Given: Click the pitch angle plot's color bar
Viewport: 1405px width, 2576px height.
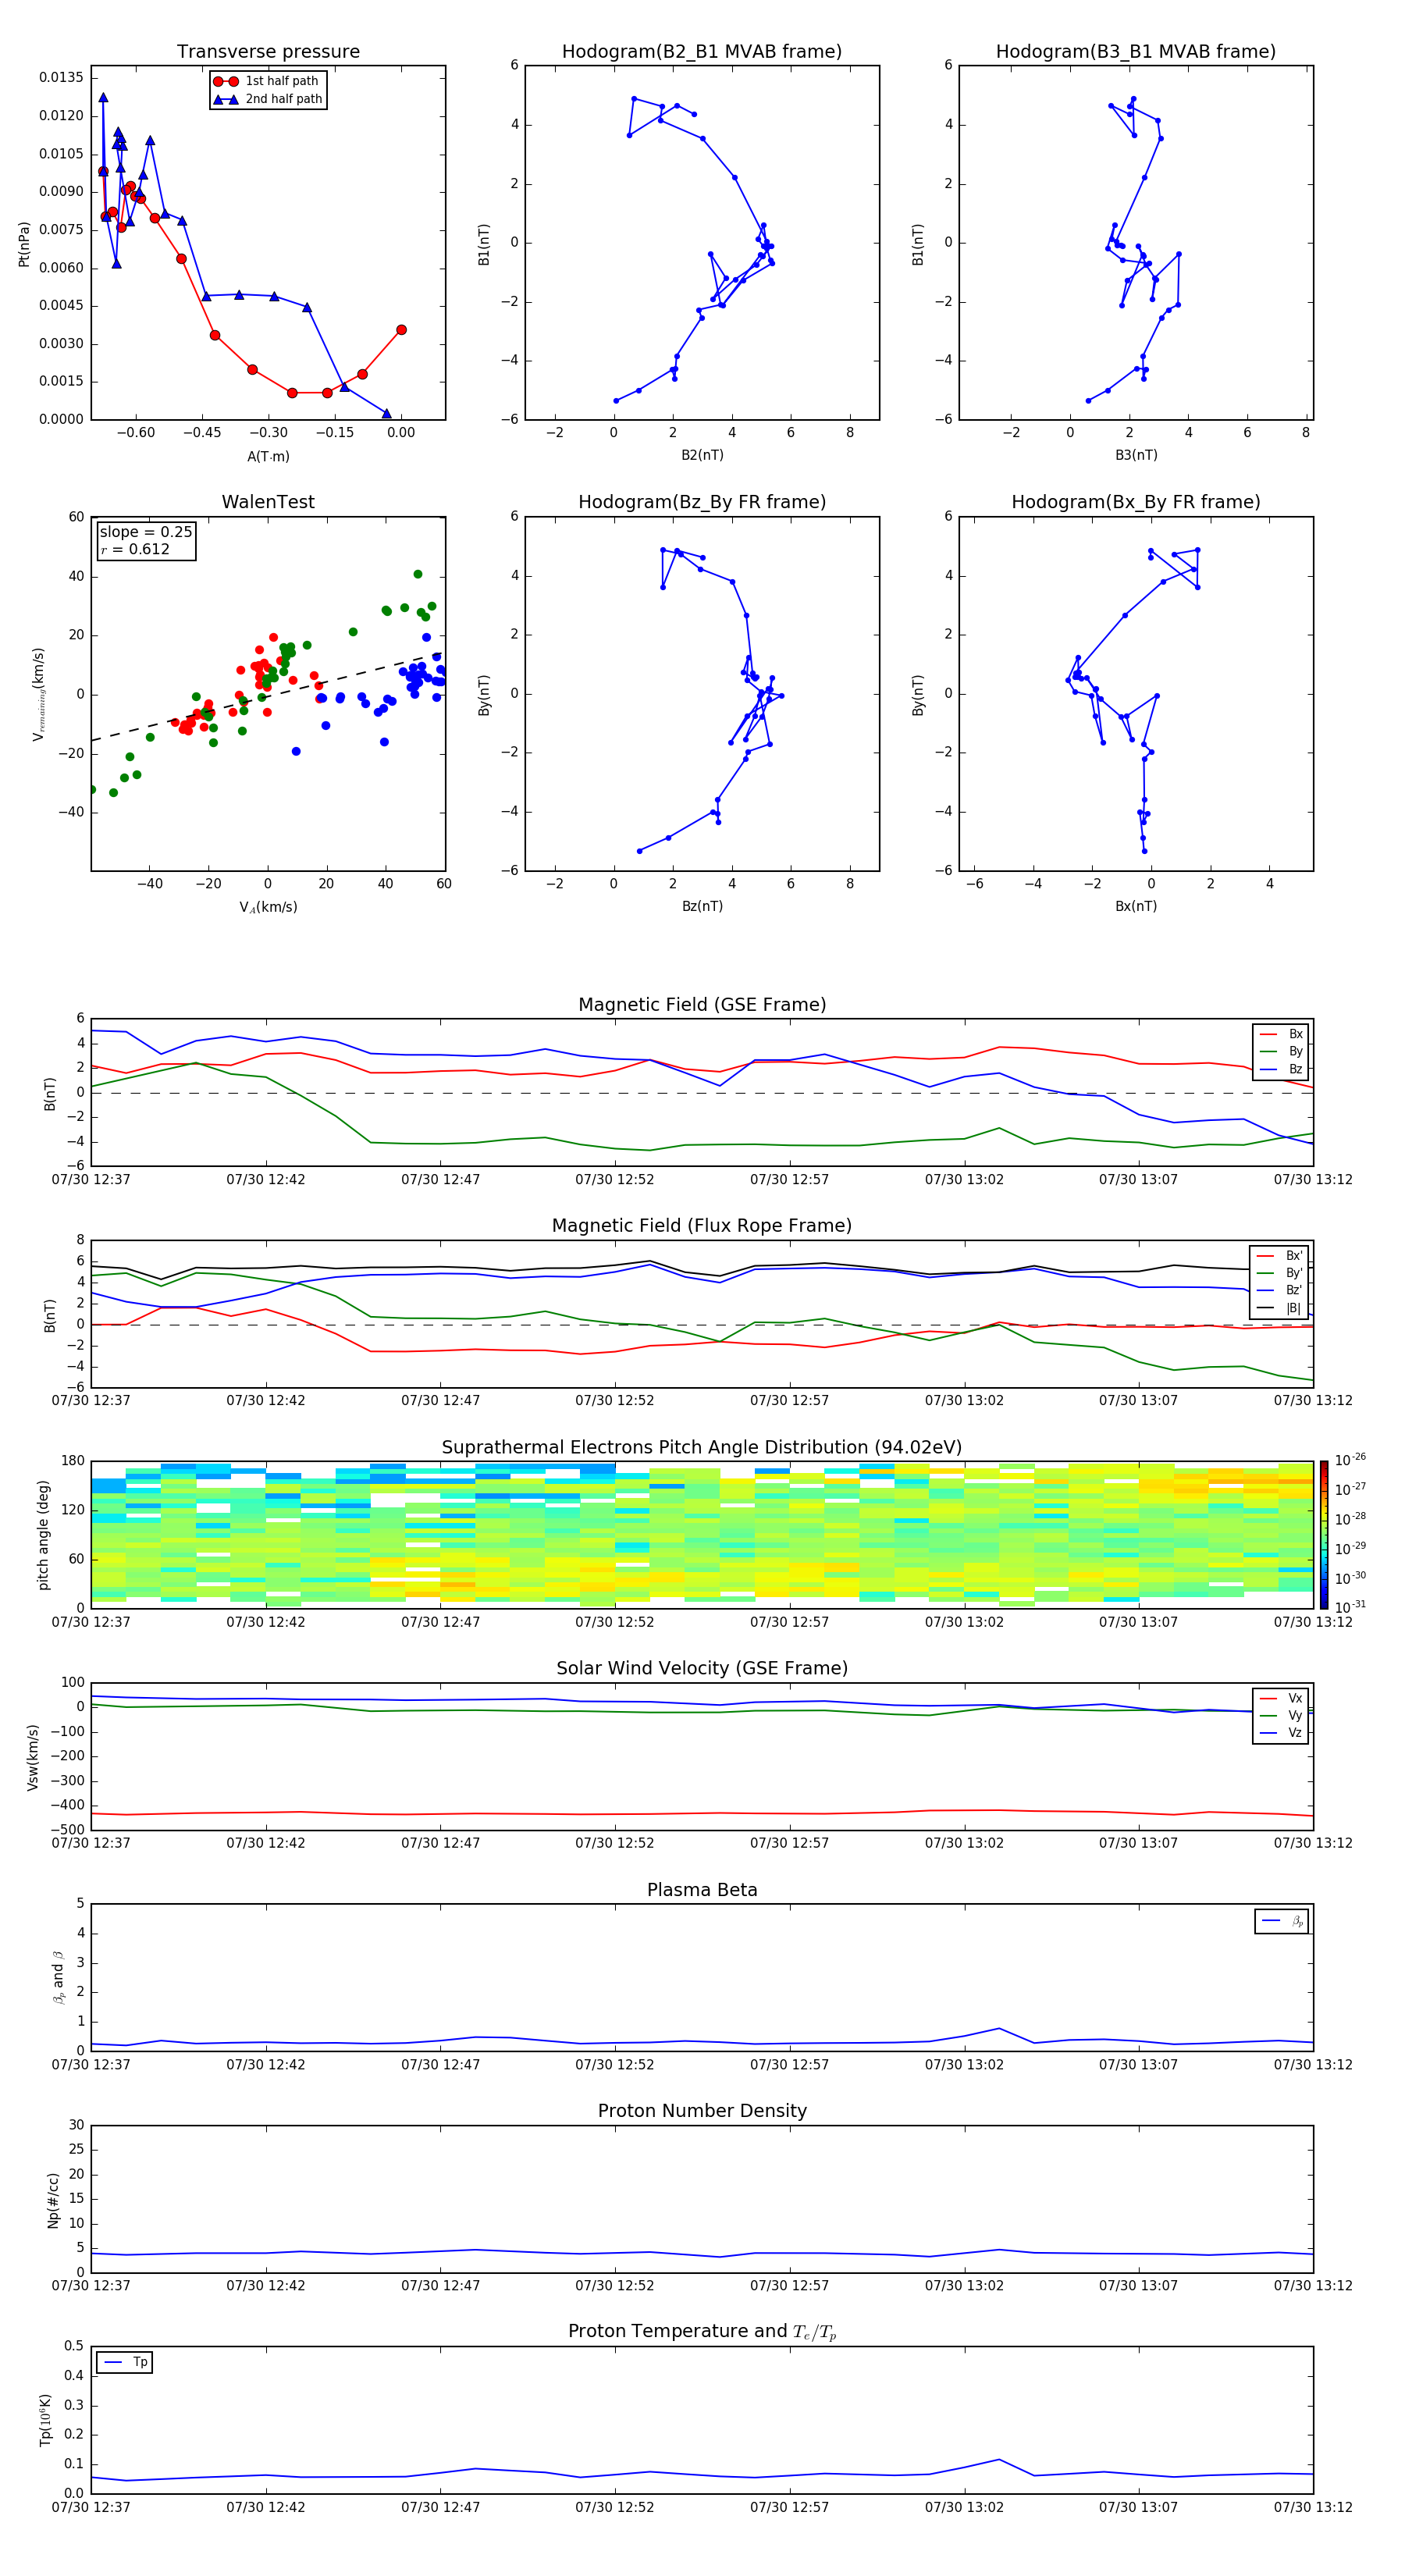Looking at the screenshot, I should [x=1324, y=1534].
